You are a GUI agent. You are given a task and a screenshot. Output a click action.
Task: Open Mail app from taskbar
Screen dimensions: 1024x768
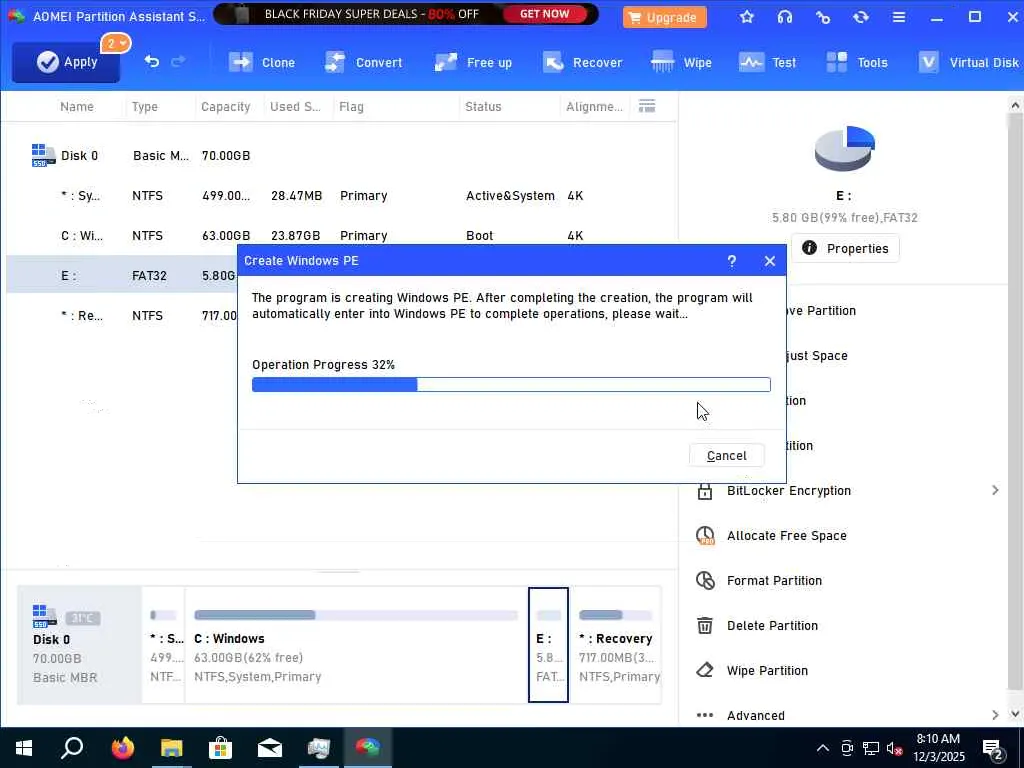click(269, 748)
